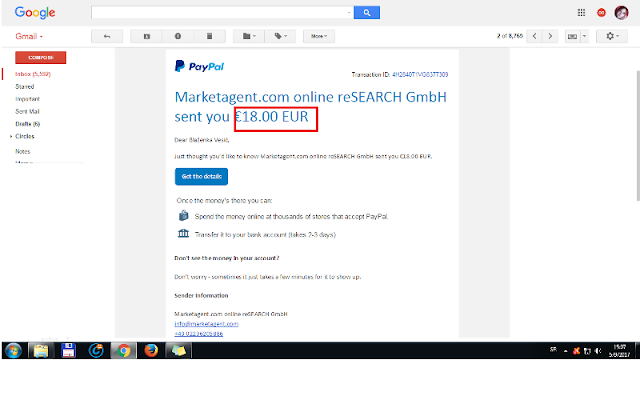Click the network tray icon
The width and height of the screenshot is (640, 400).
(587, 351)
